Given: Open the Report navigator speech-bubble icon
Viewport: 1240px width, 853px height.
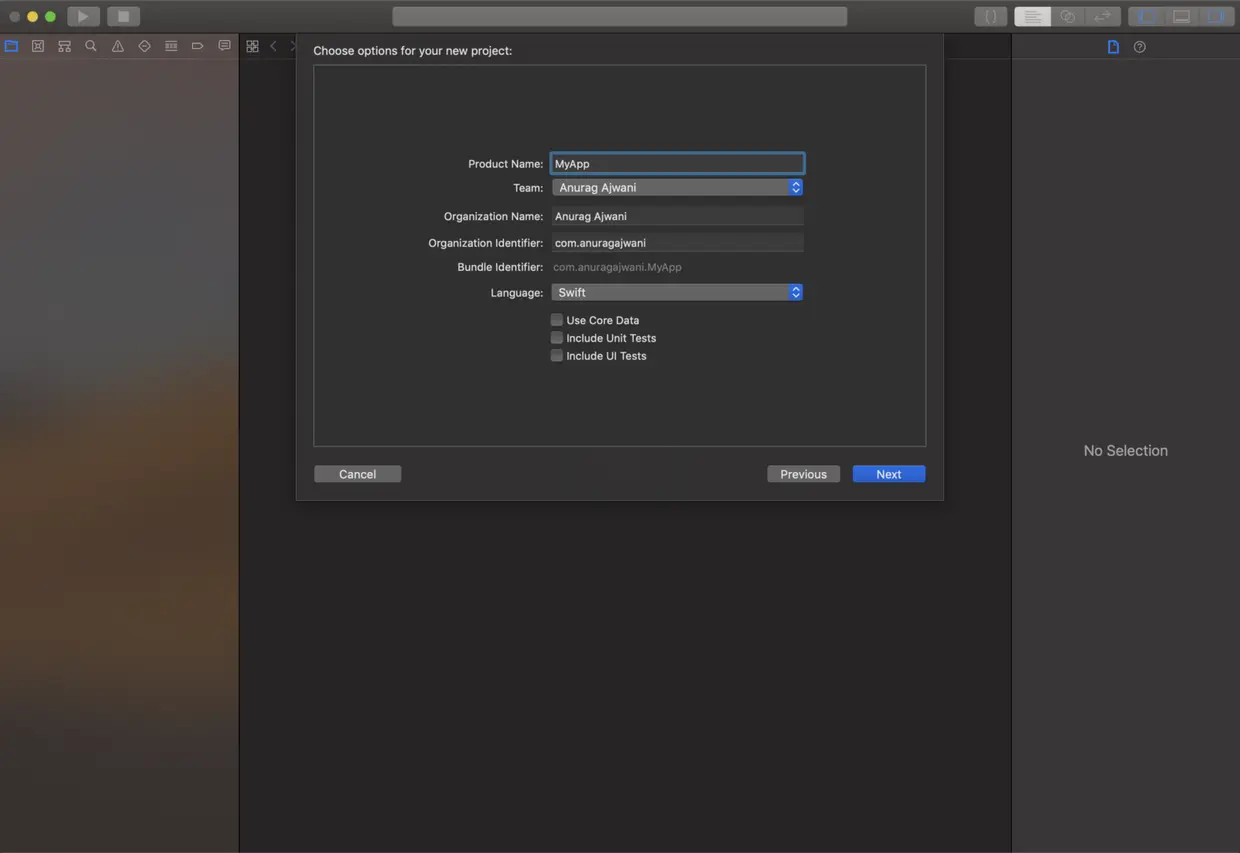Looking at the screenshot, I should tap(224, 46).
